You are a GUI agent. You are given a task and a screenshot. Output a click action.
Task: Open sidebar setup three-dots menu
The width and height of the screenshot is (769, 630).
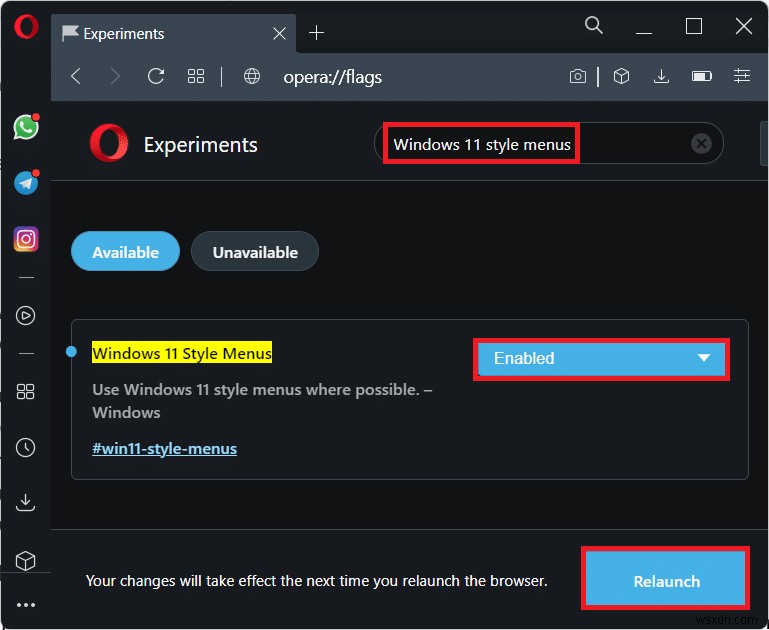(26, 605)
